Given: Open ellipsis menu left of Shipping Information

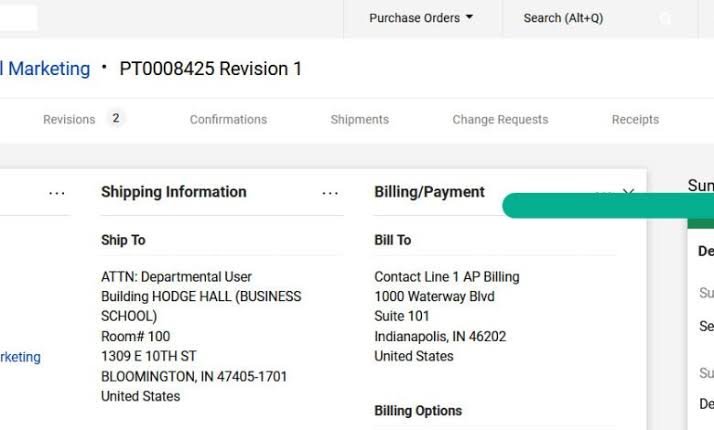Looking at the screenshot, I should [57, 194].
